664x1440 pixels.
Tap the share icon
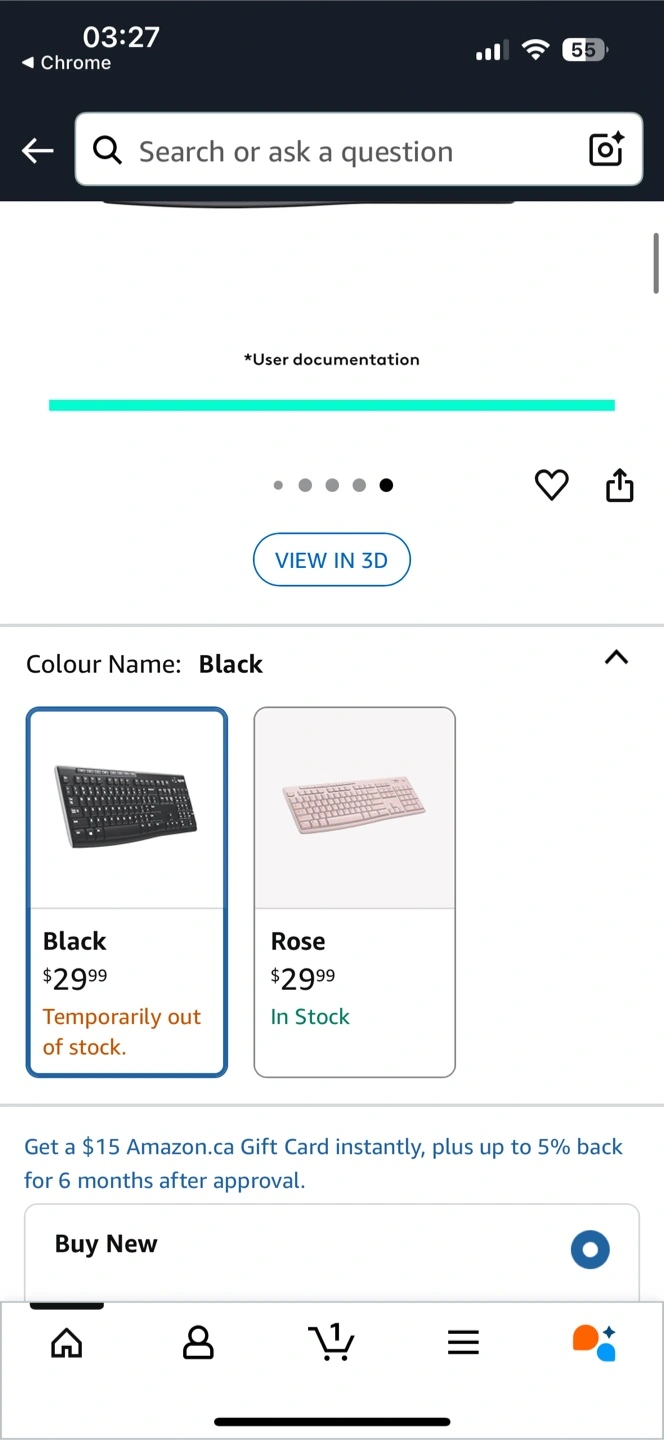pyautogui.click(x=620, y=485)
